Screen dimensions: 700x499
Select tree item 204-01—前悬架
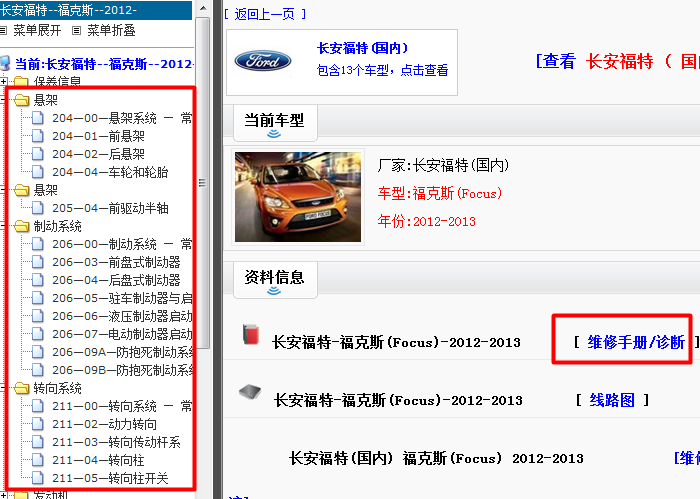(x=98, y=136)
